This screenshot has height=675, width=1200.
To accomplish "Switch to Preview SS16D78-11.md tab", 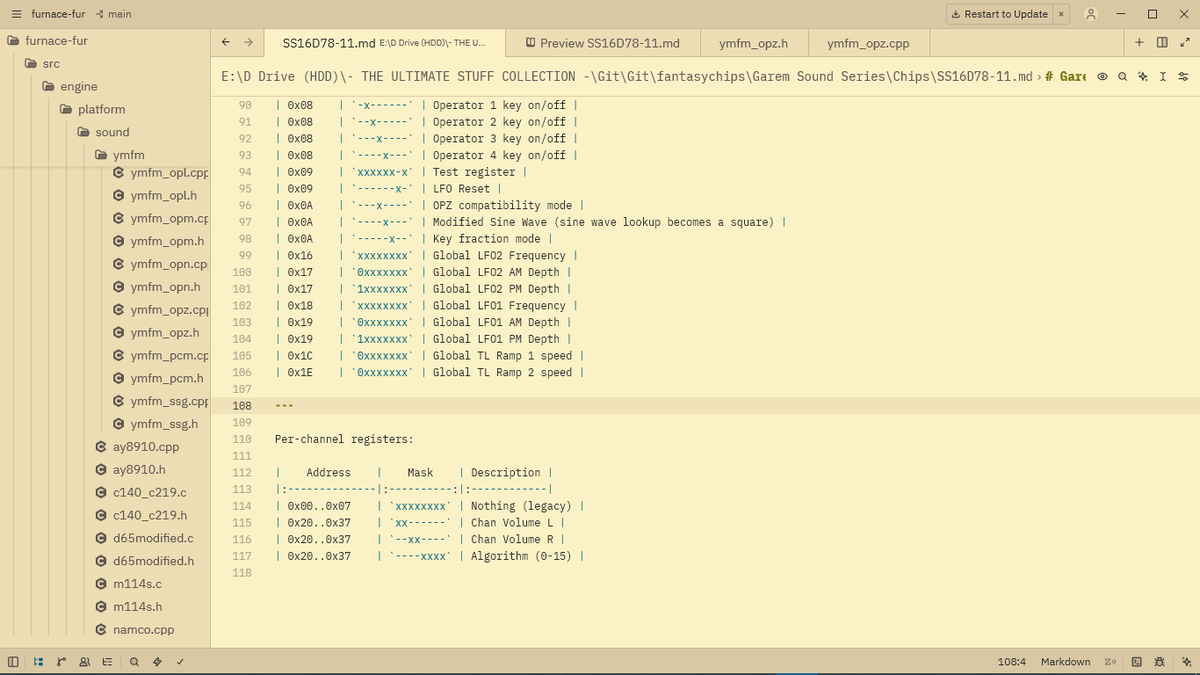I will [602, 43].
